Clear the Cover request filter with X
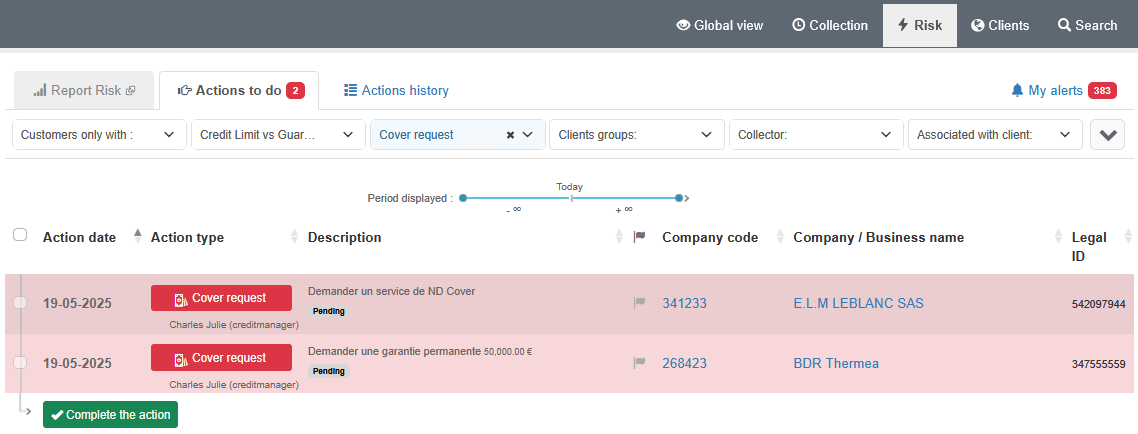Image resolution: width=1138 pixels, height=434 pixels. point(510,135)
